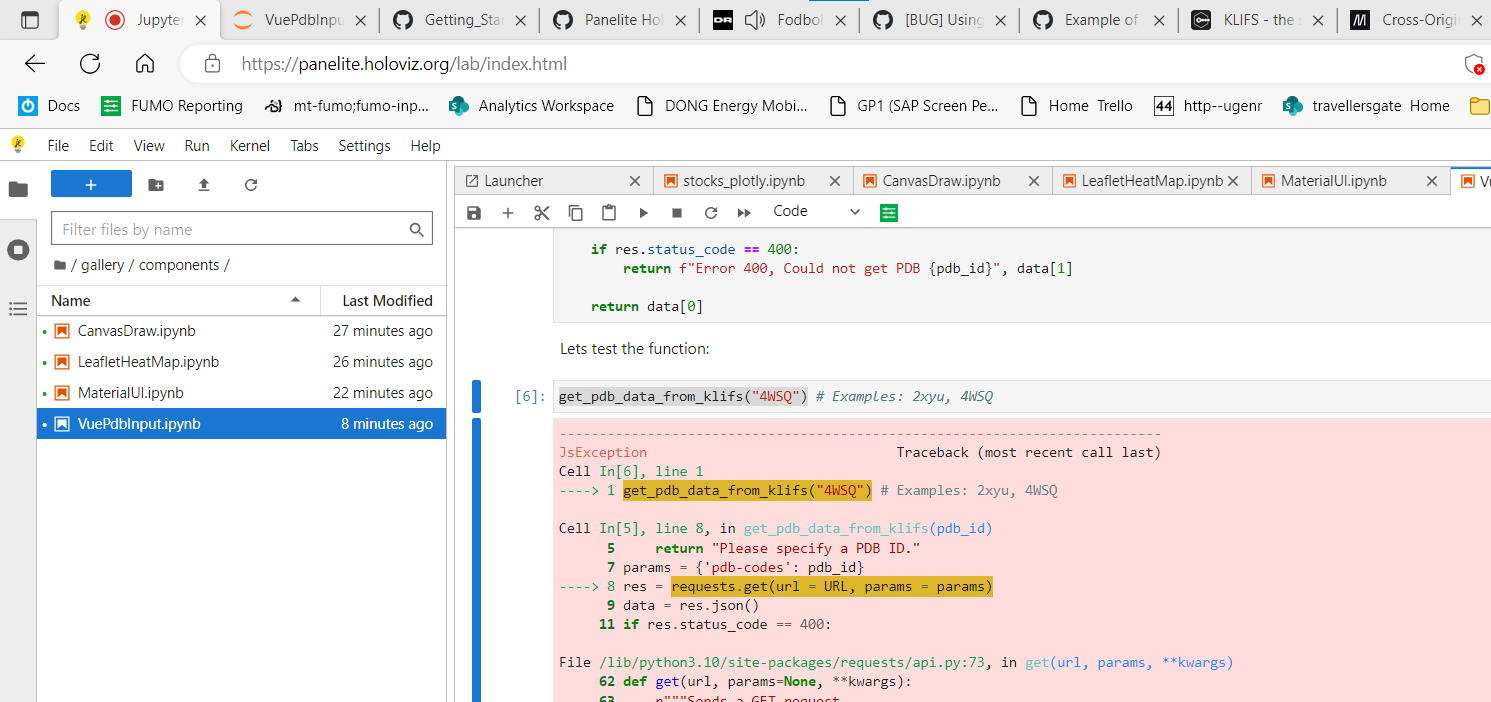The image size is (1491, 702).
Task: Open the Settings menu
Action: (x=364, y=146)
